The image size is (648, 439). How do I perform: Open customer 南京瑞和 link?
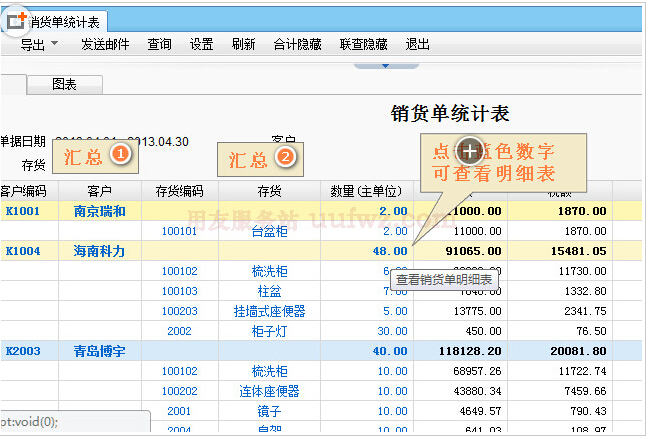pyautogui.click(x=100, y=211)
